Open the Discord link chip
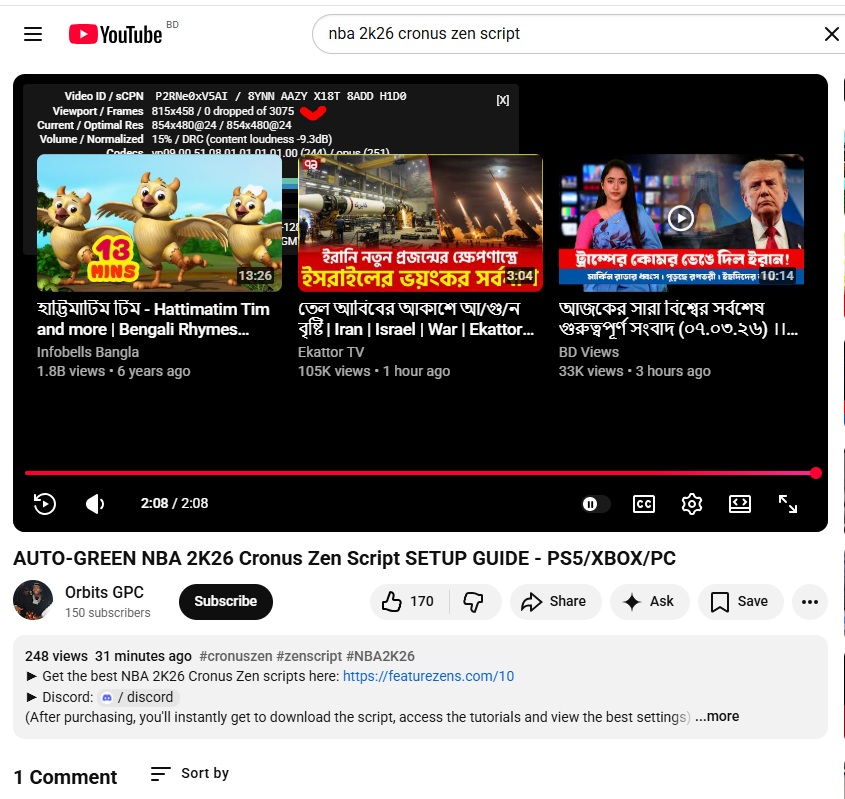The height and width of the screenshot is (799, 845). click(138, 697)
